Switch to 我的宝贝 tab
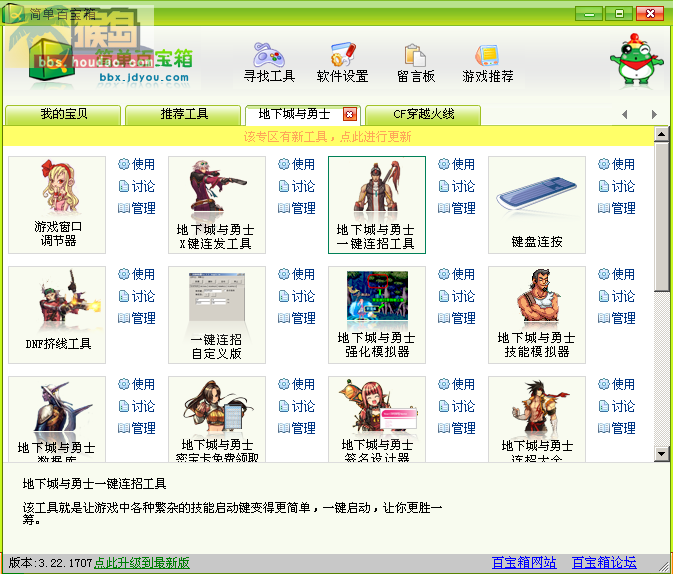Viewport: 673px width, 574px height. click(x=63, y=115)
